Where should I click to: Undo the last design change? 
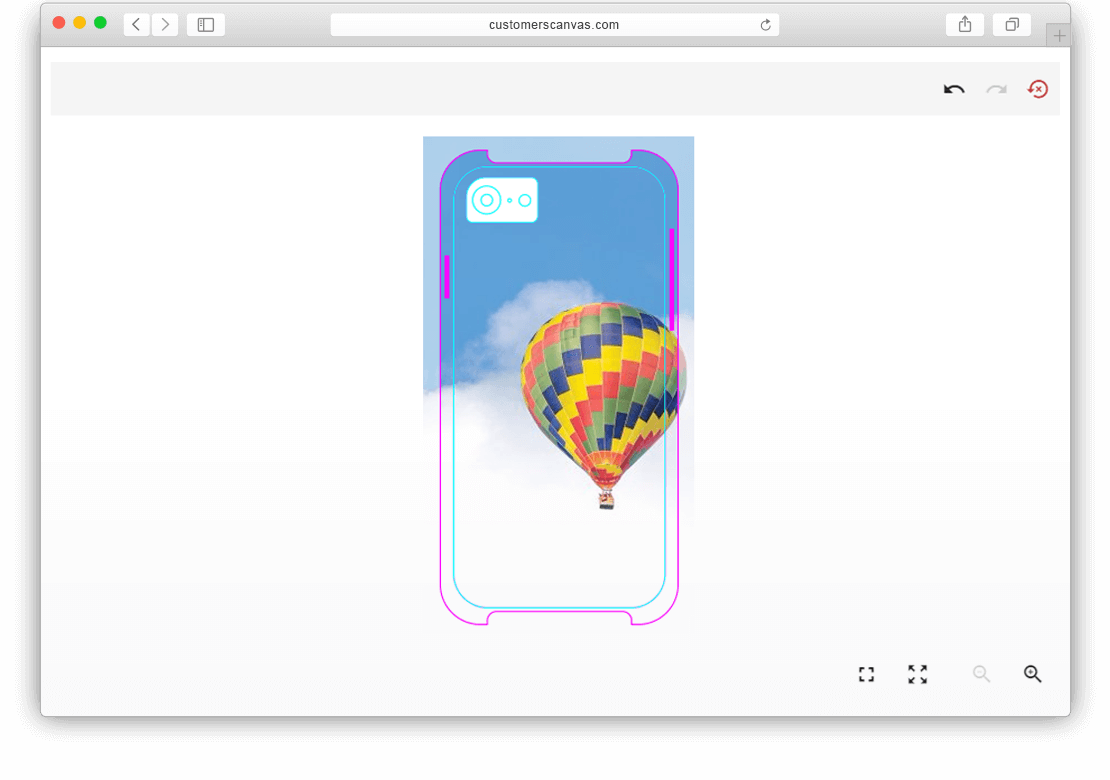coord(953,89)
